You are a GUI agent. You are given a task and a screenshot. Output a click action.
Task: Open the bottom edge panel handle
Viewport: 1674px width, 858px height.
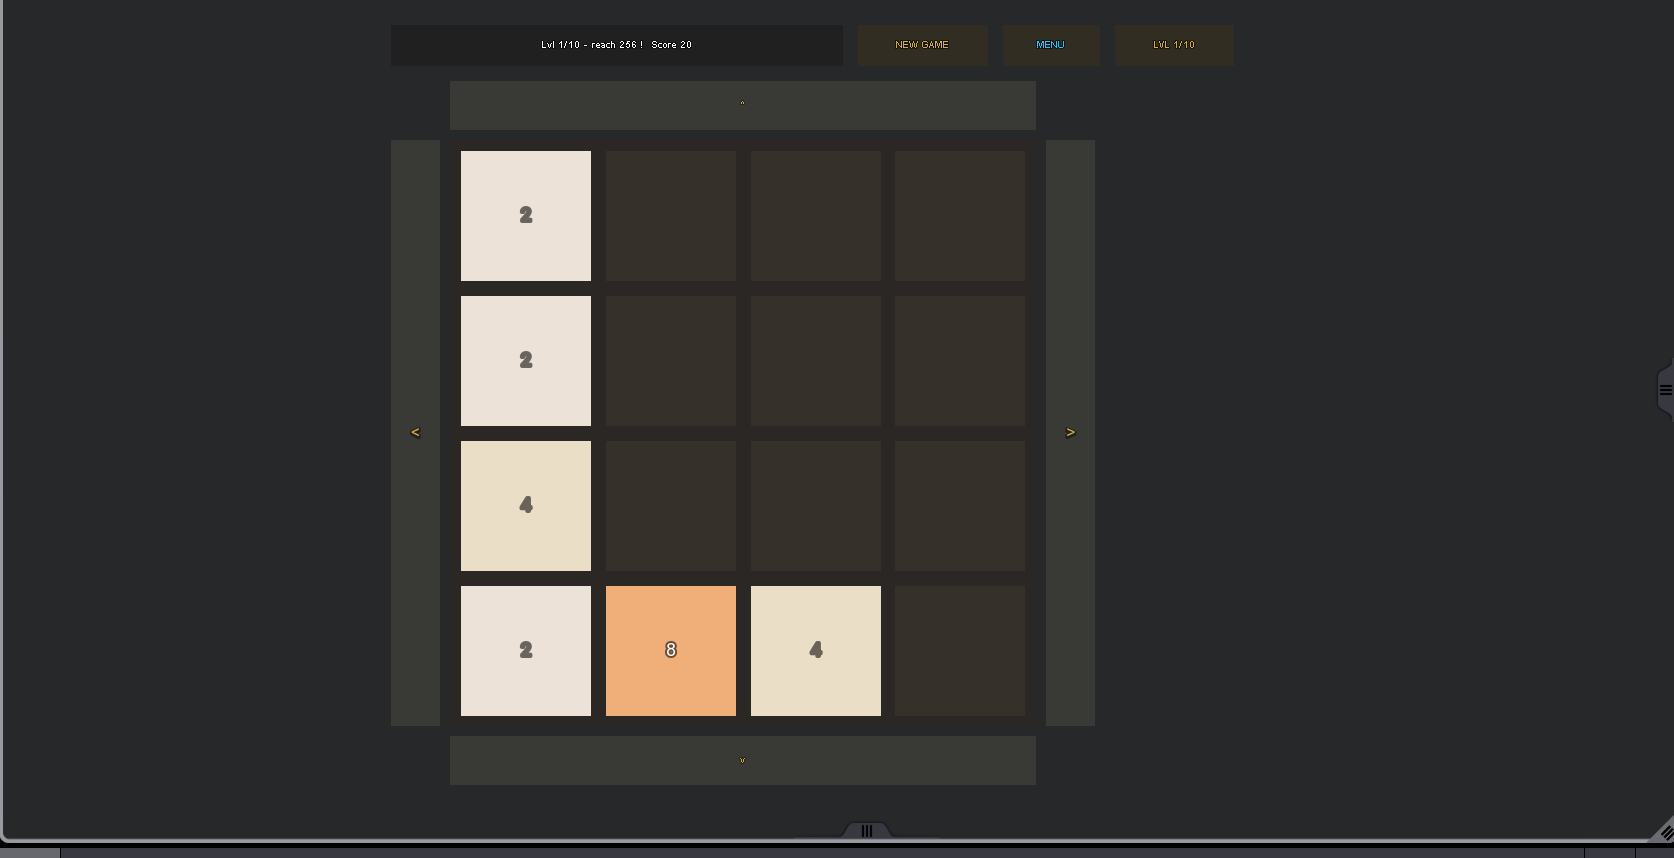point(867,830)
